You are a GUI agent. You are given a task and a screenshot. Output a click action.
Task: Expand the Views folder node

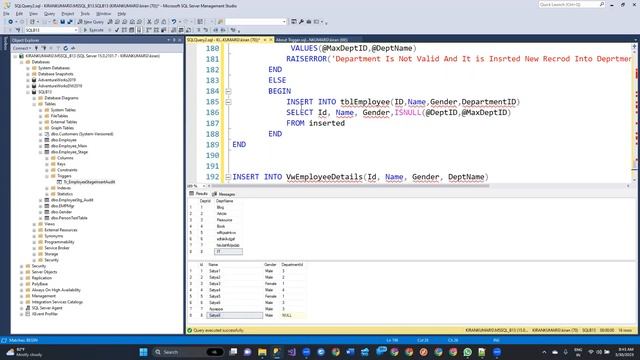coord(34,224)
